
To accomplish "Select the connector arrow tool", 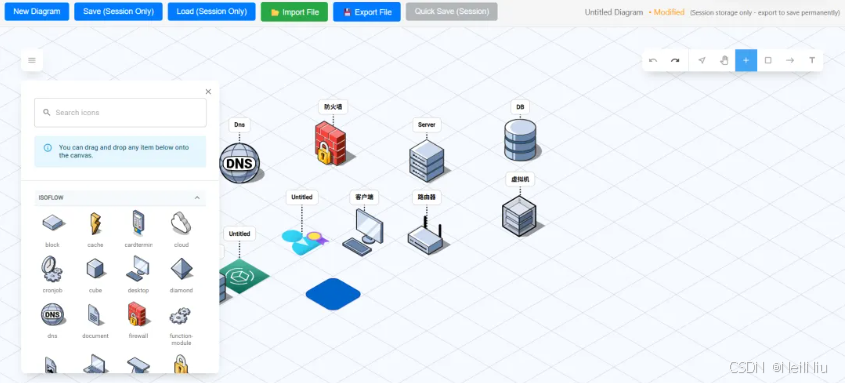I will pos(790,60).
